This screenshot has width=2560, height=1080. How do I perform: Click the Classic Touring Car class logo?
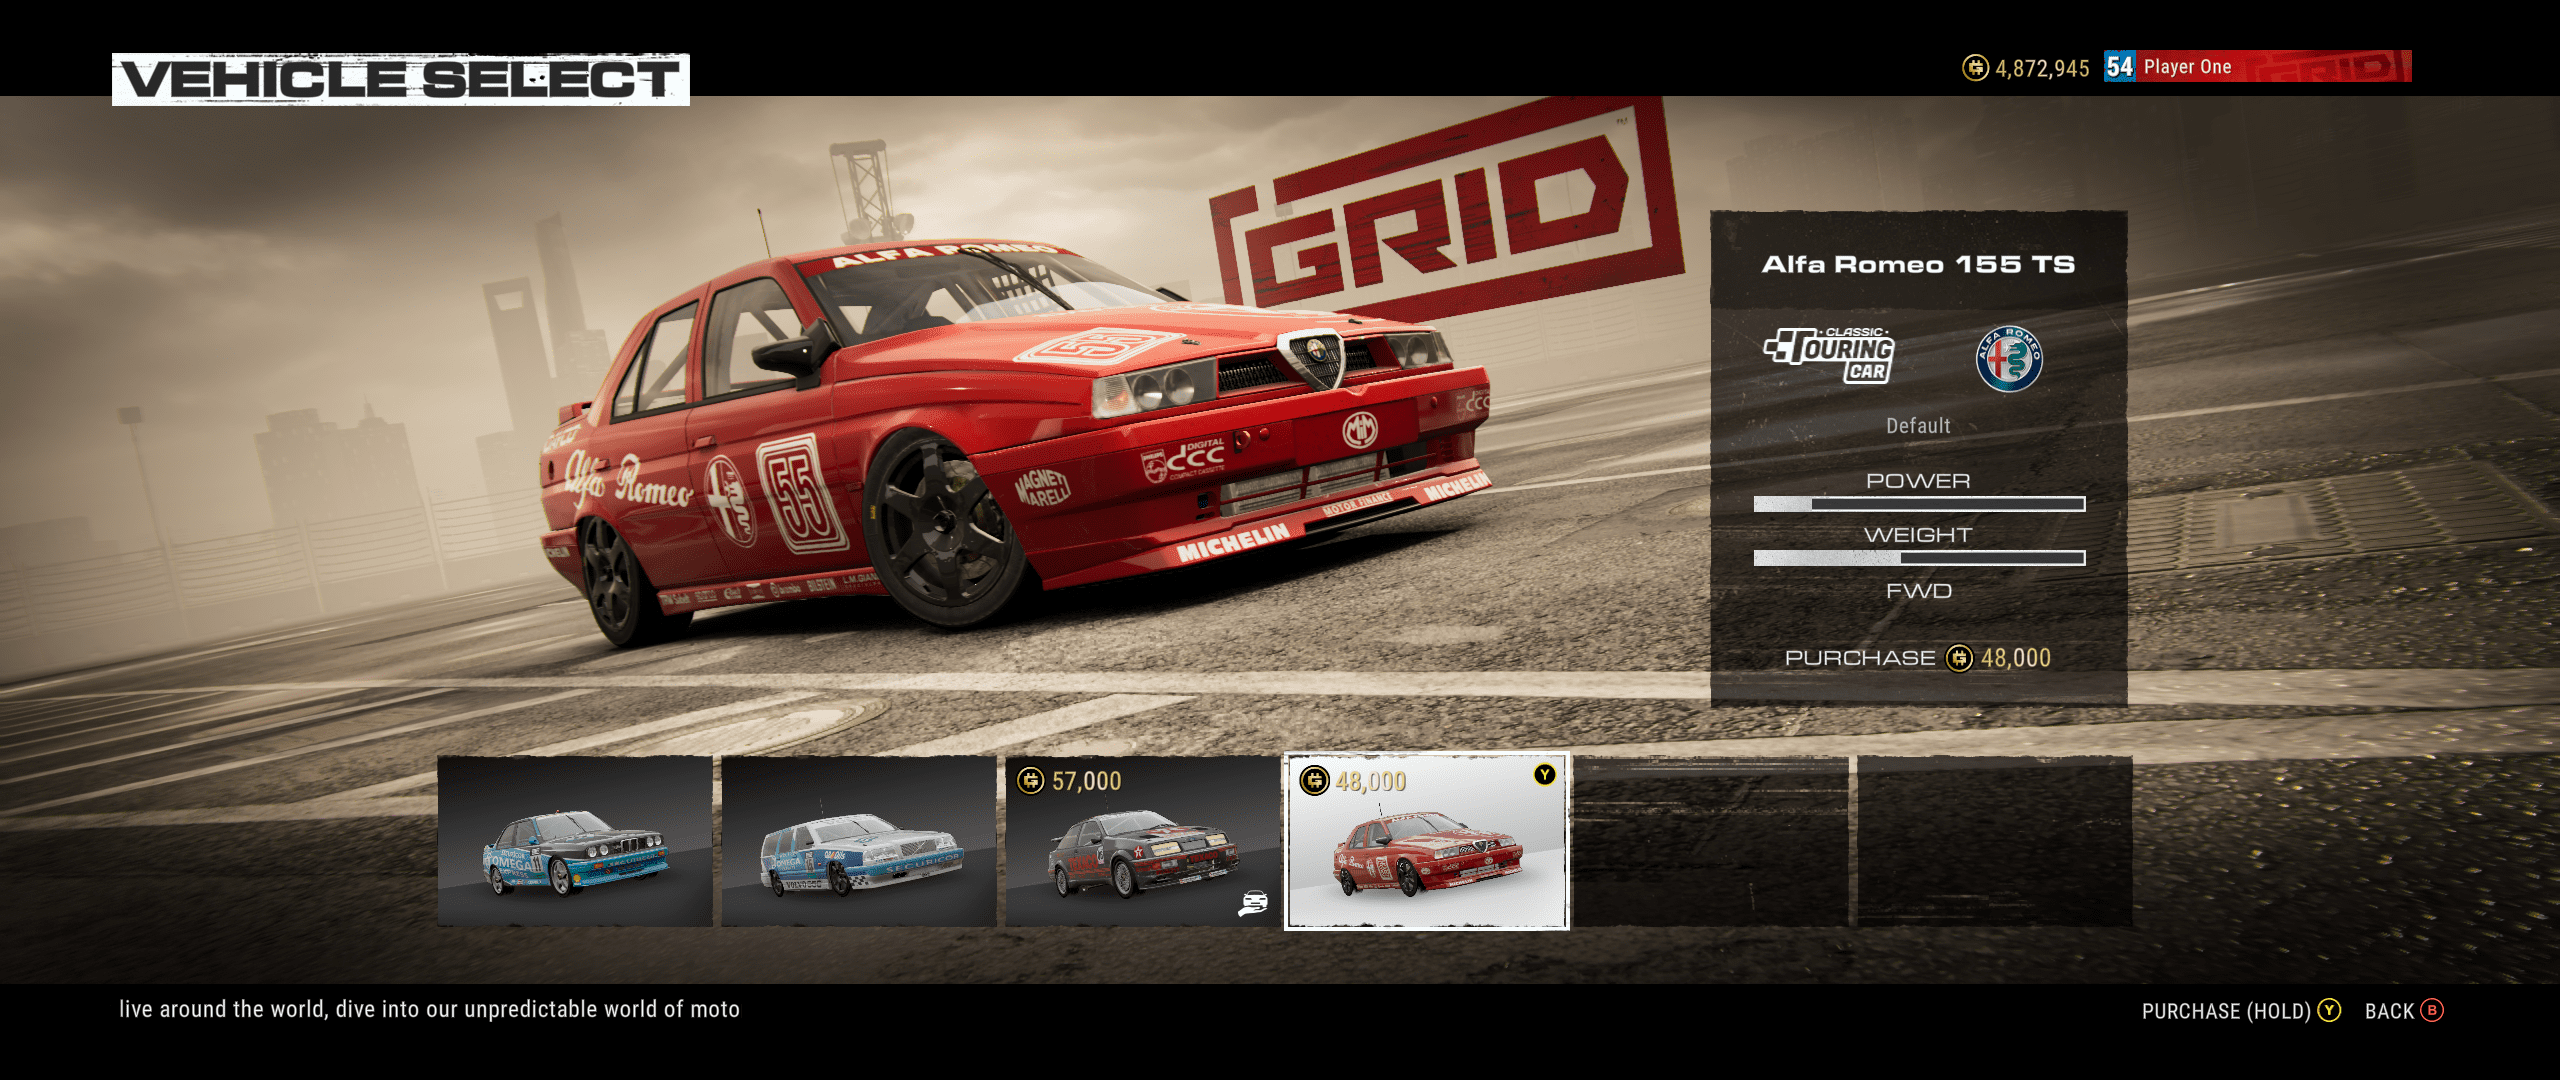tap(1829, 356)
